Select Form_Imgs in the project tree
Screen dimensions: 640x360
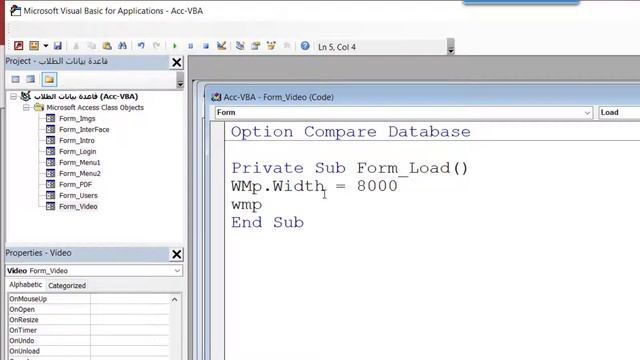pyautogui.click(x=77, y=118)
